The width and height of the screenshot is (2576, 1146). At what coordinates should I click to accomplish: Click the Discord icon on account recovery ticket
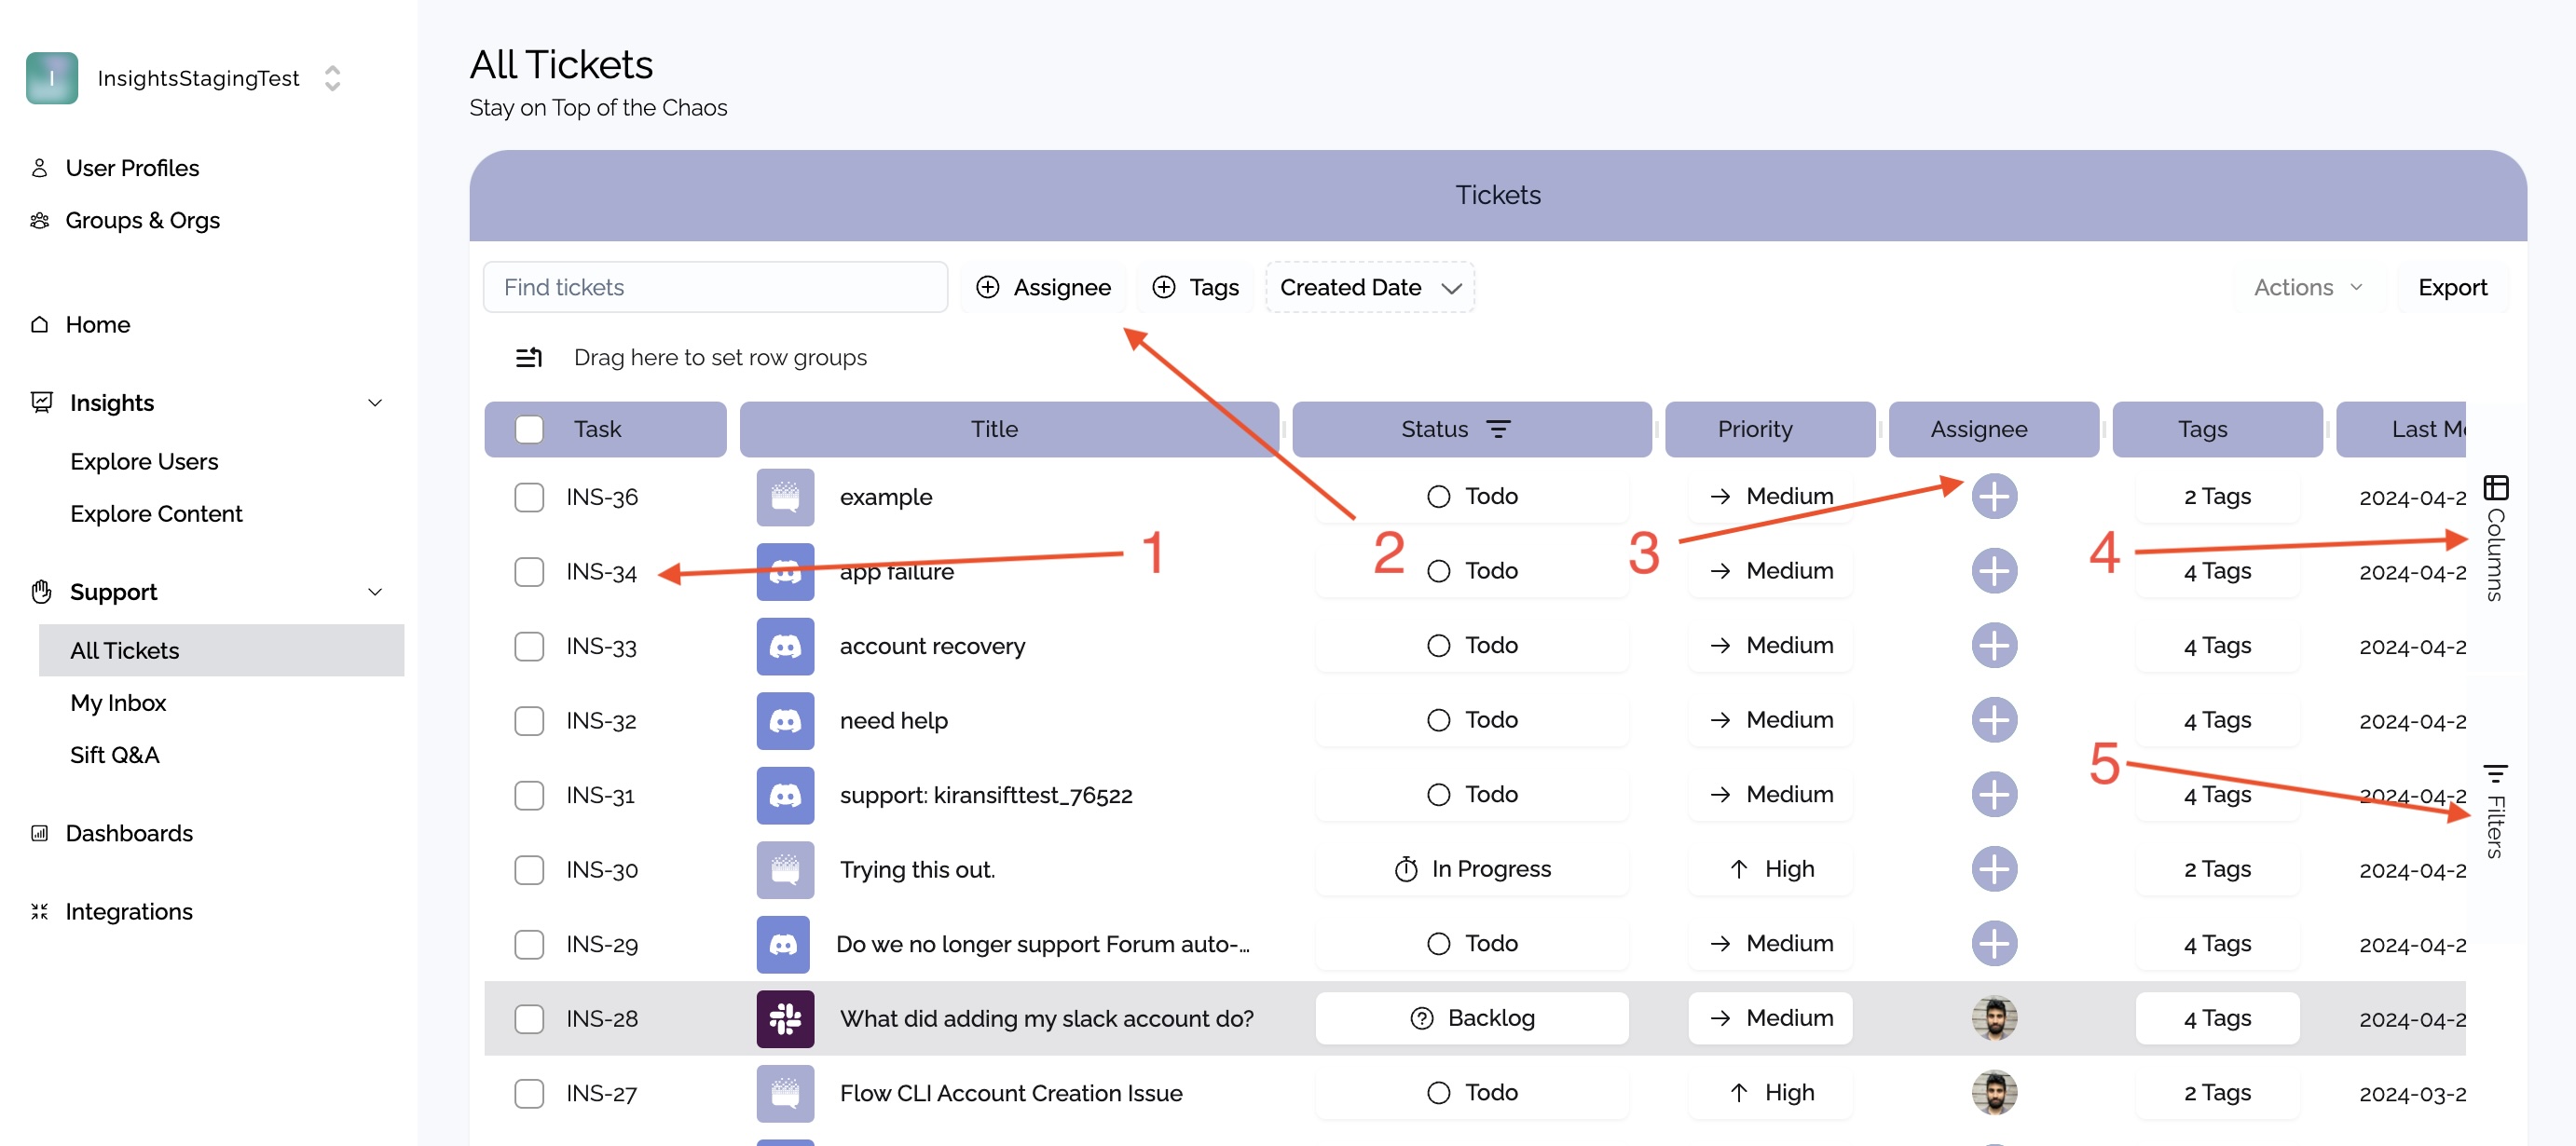785,646
